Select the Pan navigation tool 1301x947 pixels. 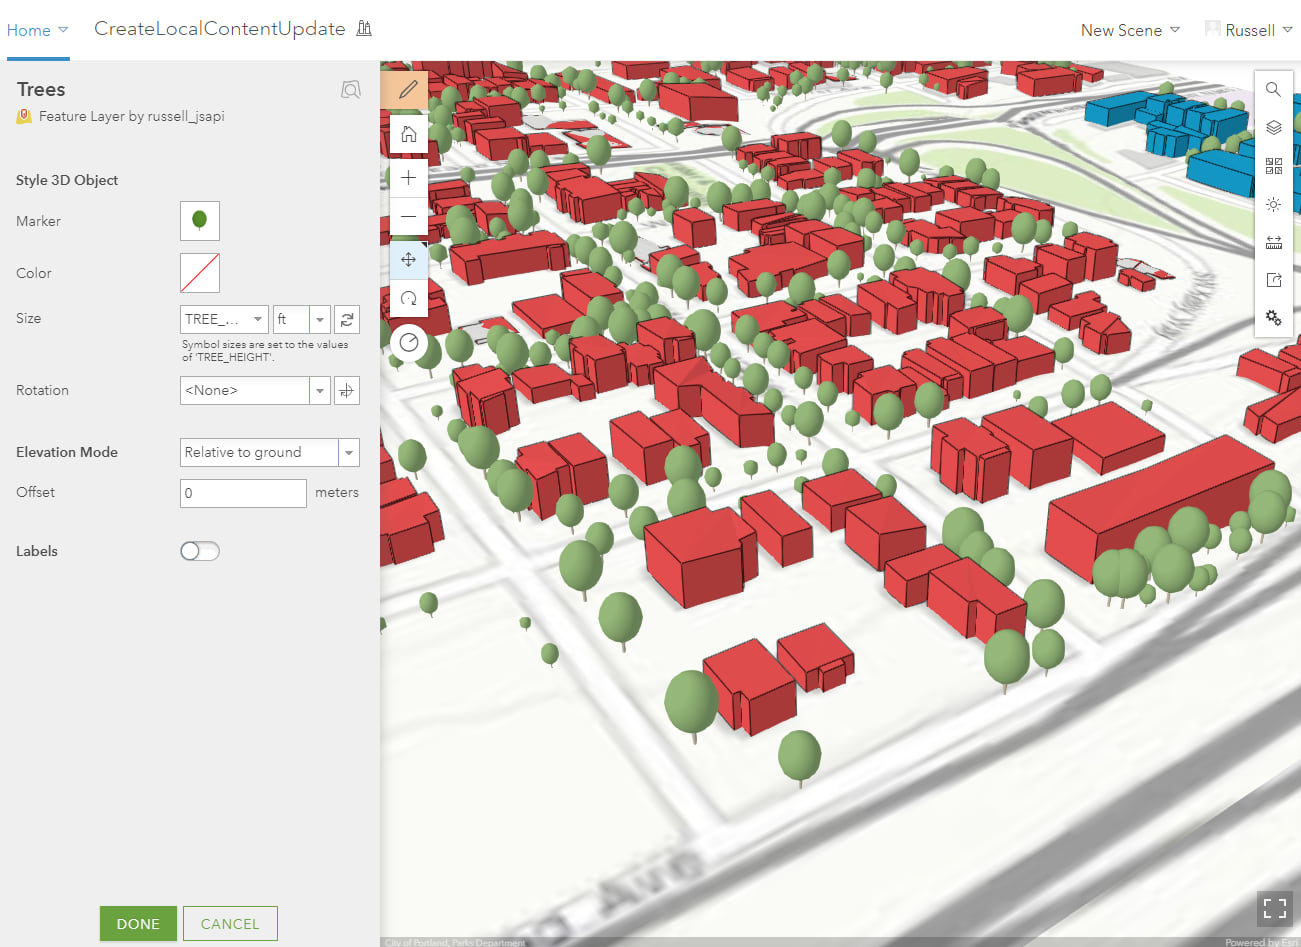coord(408,260)
